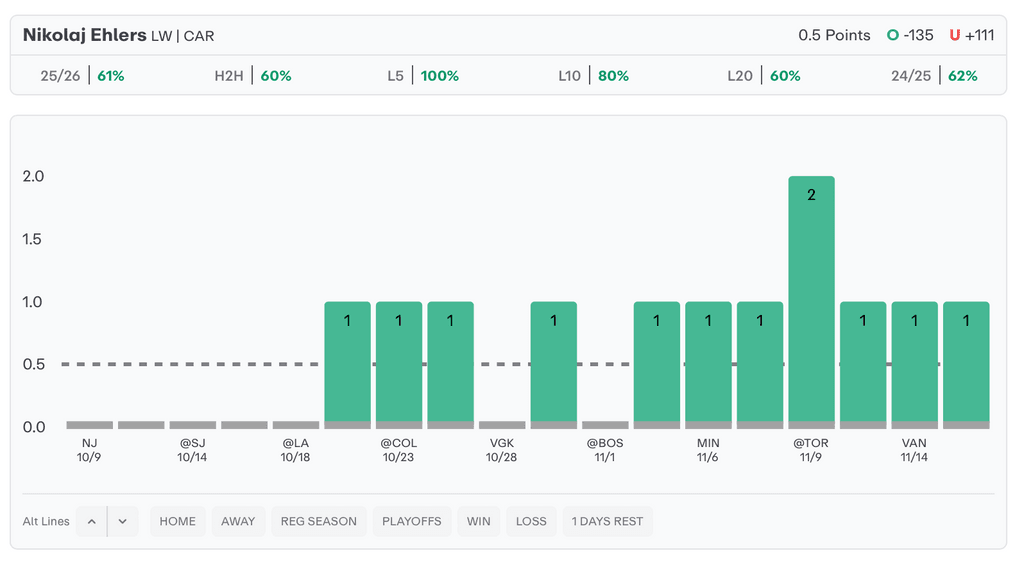Click the green Over circle icon
Screen dimensions: 1024x563
coord(892,35)
